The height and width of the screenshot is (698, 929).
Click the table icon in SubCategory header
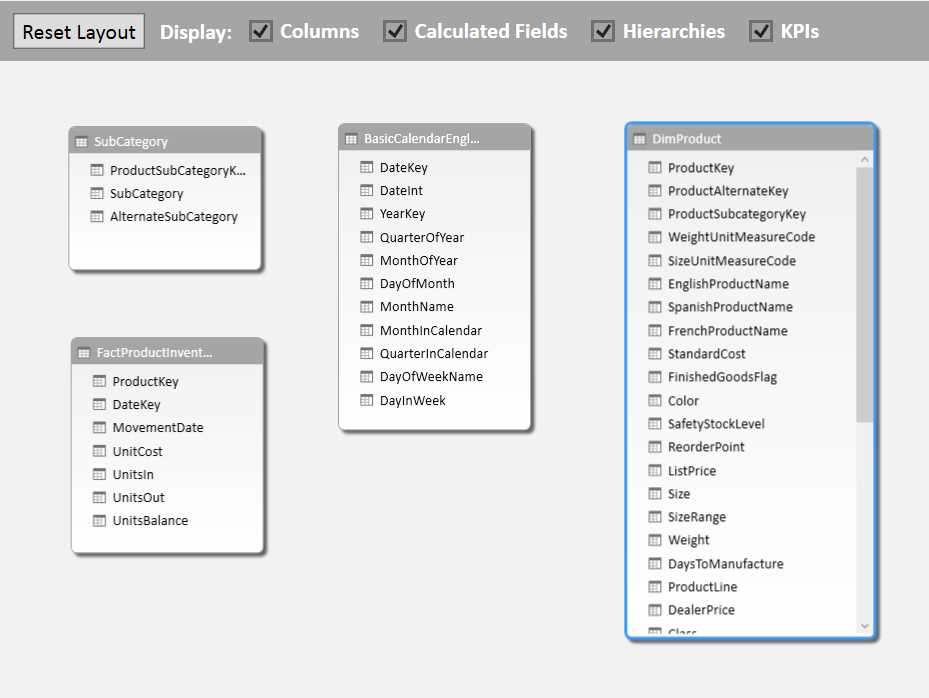[x=81, y=142]
